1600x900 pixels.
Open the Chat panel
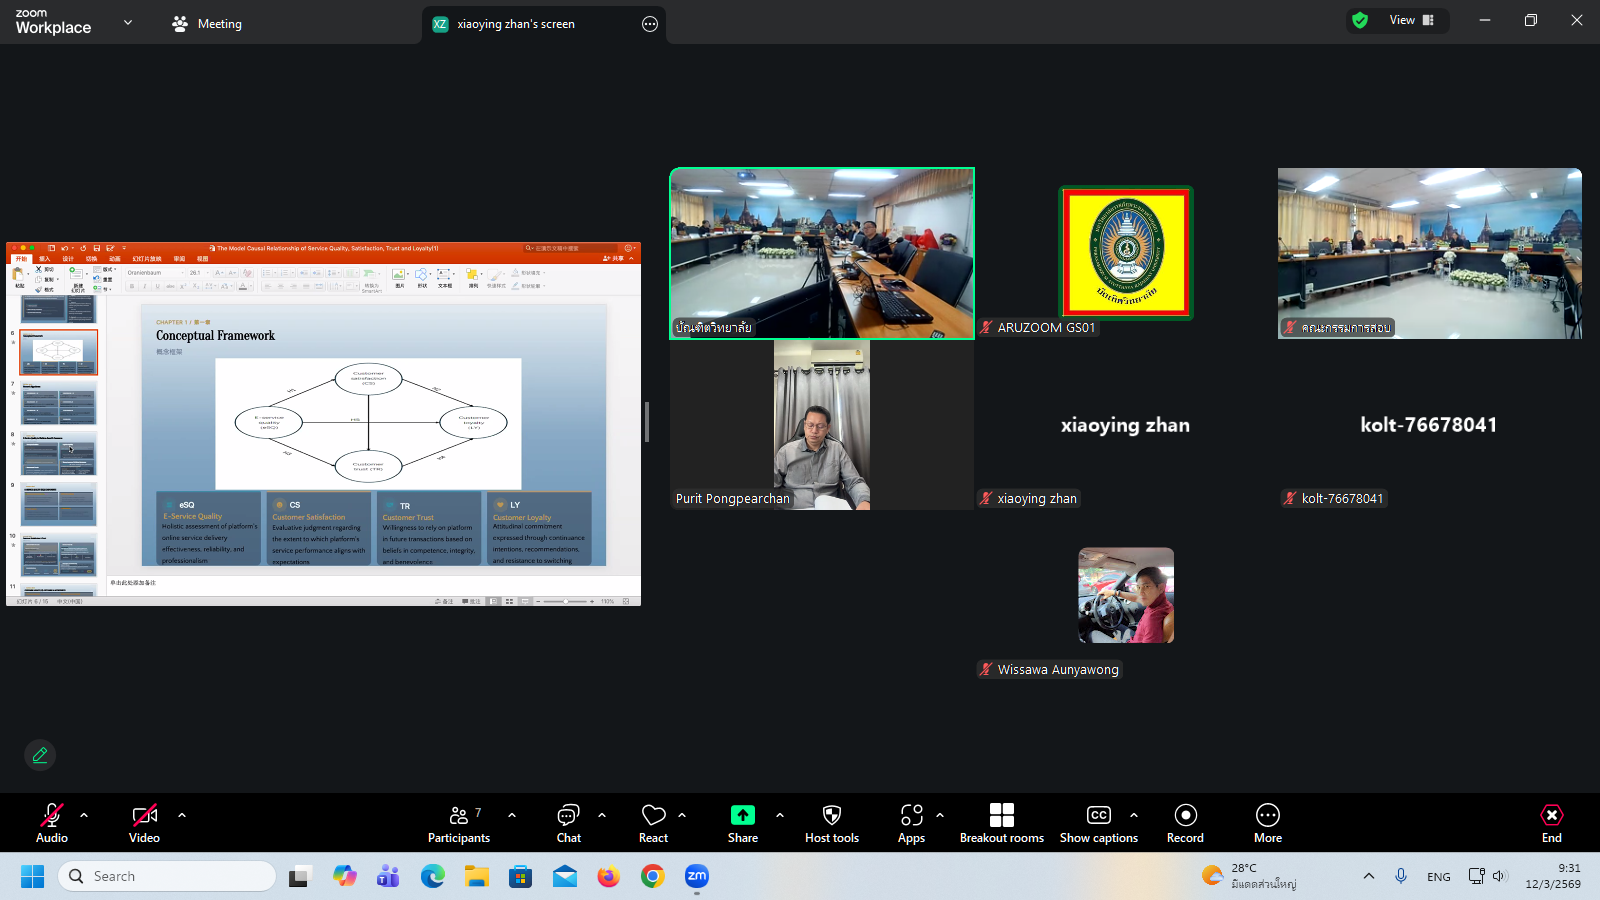pos(568,823)
